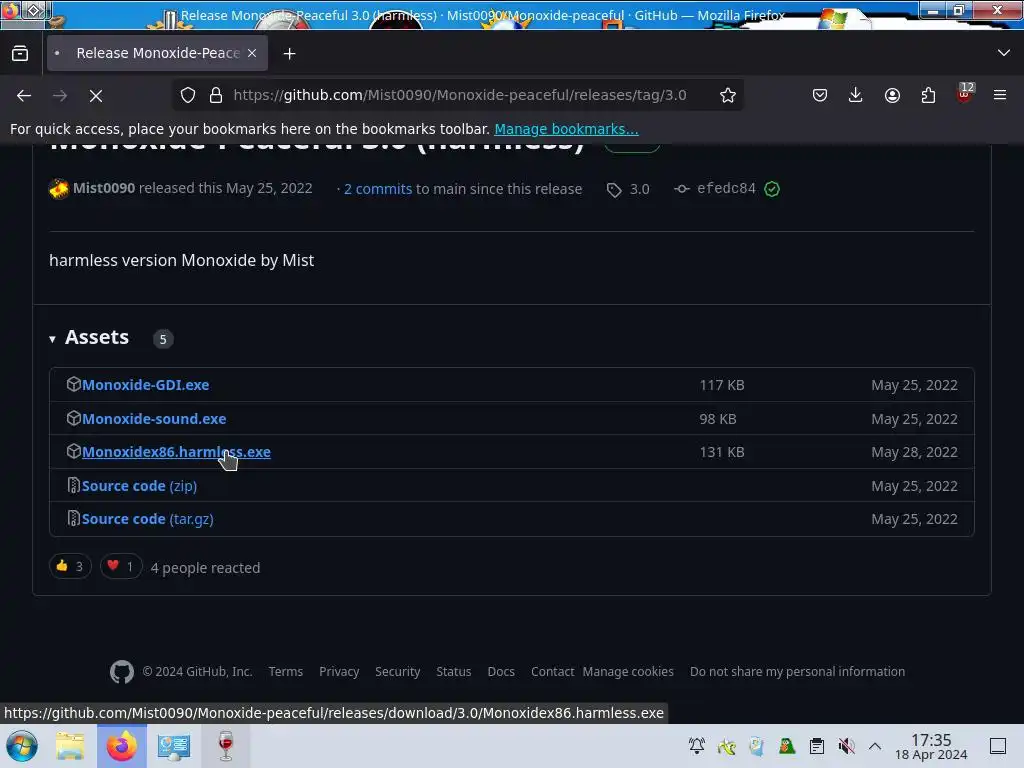This screenshot has height=768, width=1024.
Task: Click the tracking protection shield icon
Action: (x=188, y=95)
